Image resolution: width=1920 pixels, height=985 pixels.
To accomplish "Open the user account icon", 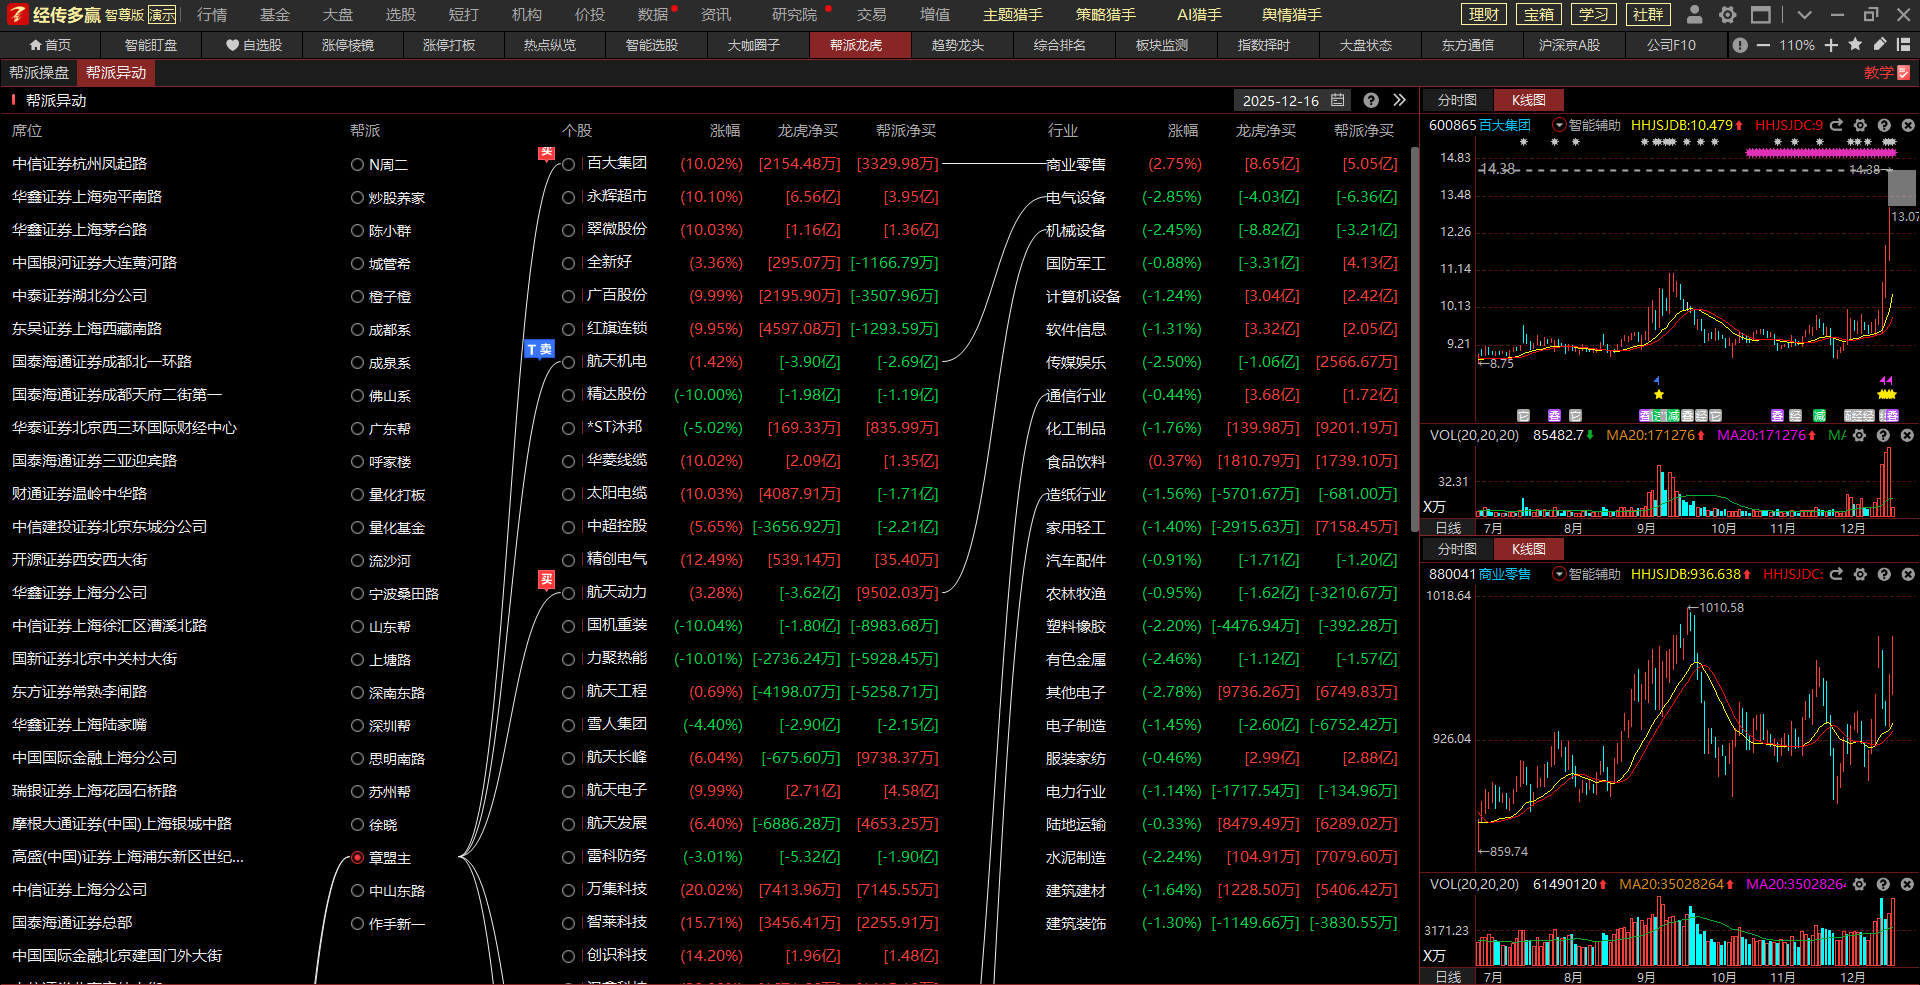I will [x=1694, y=15].
